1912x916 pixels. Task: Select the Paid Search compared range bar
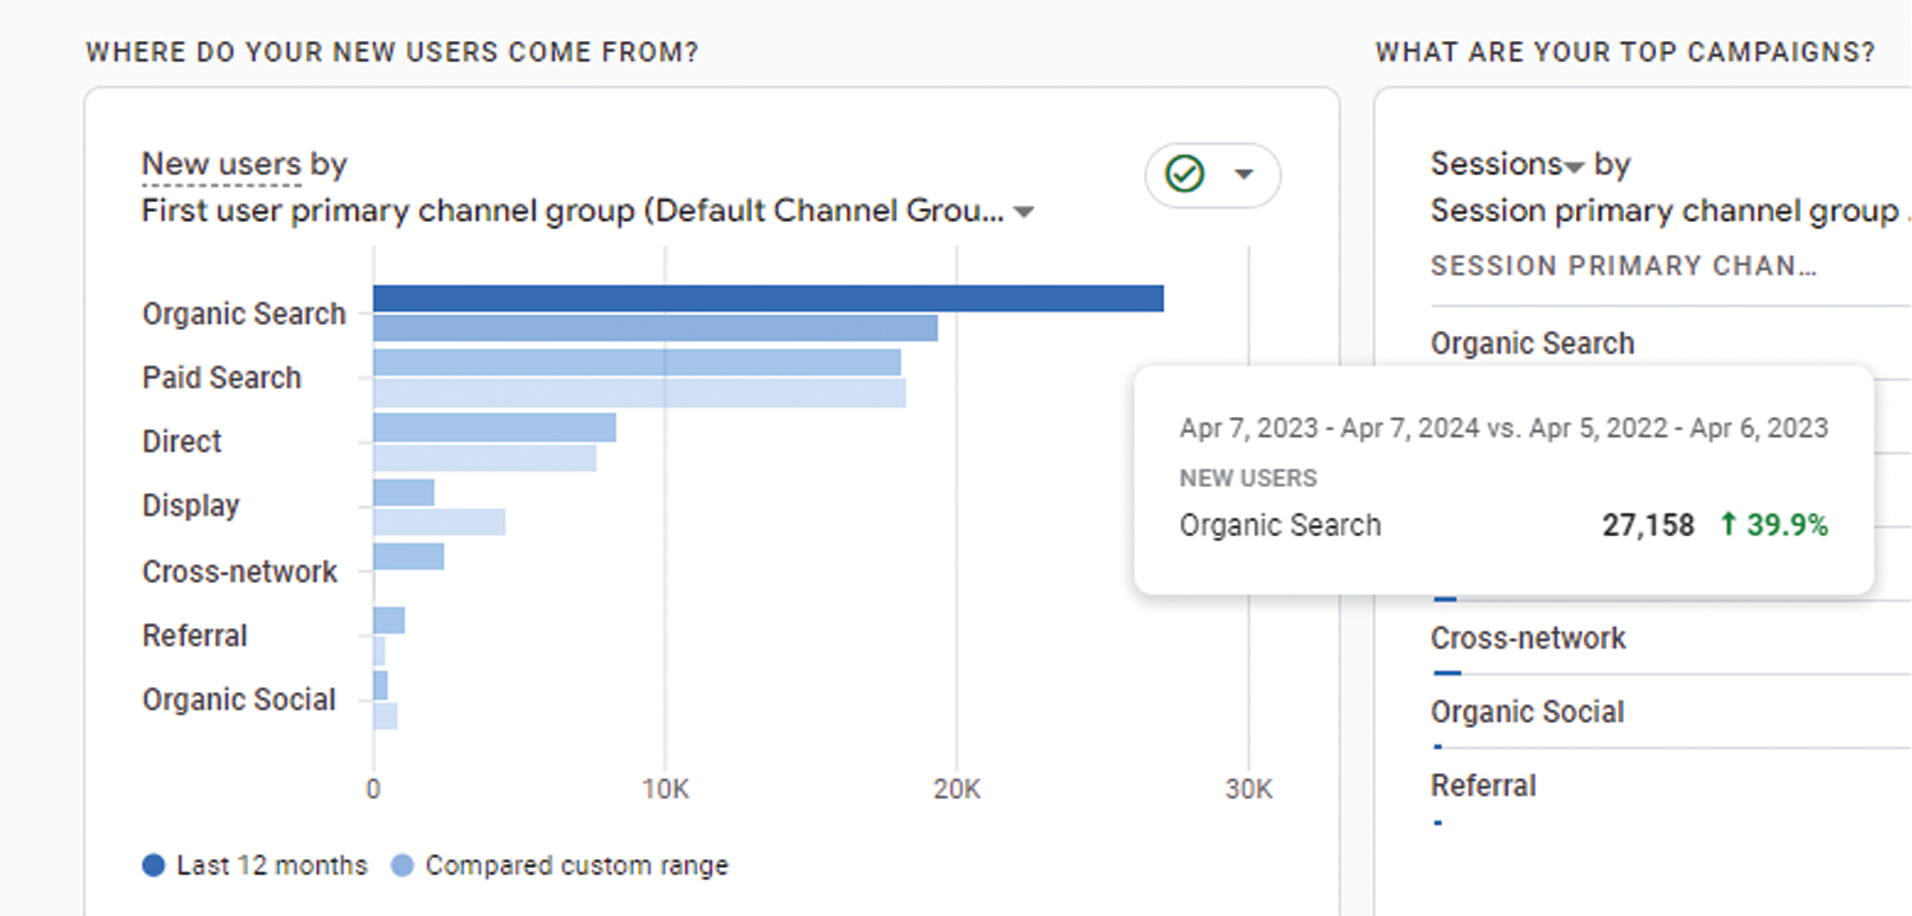point(639,393)
